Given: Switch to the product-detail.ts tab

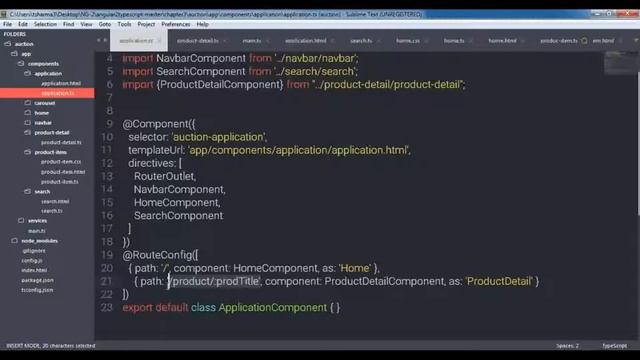Looking at the screenshot, I should 198,41.
